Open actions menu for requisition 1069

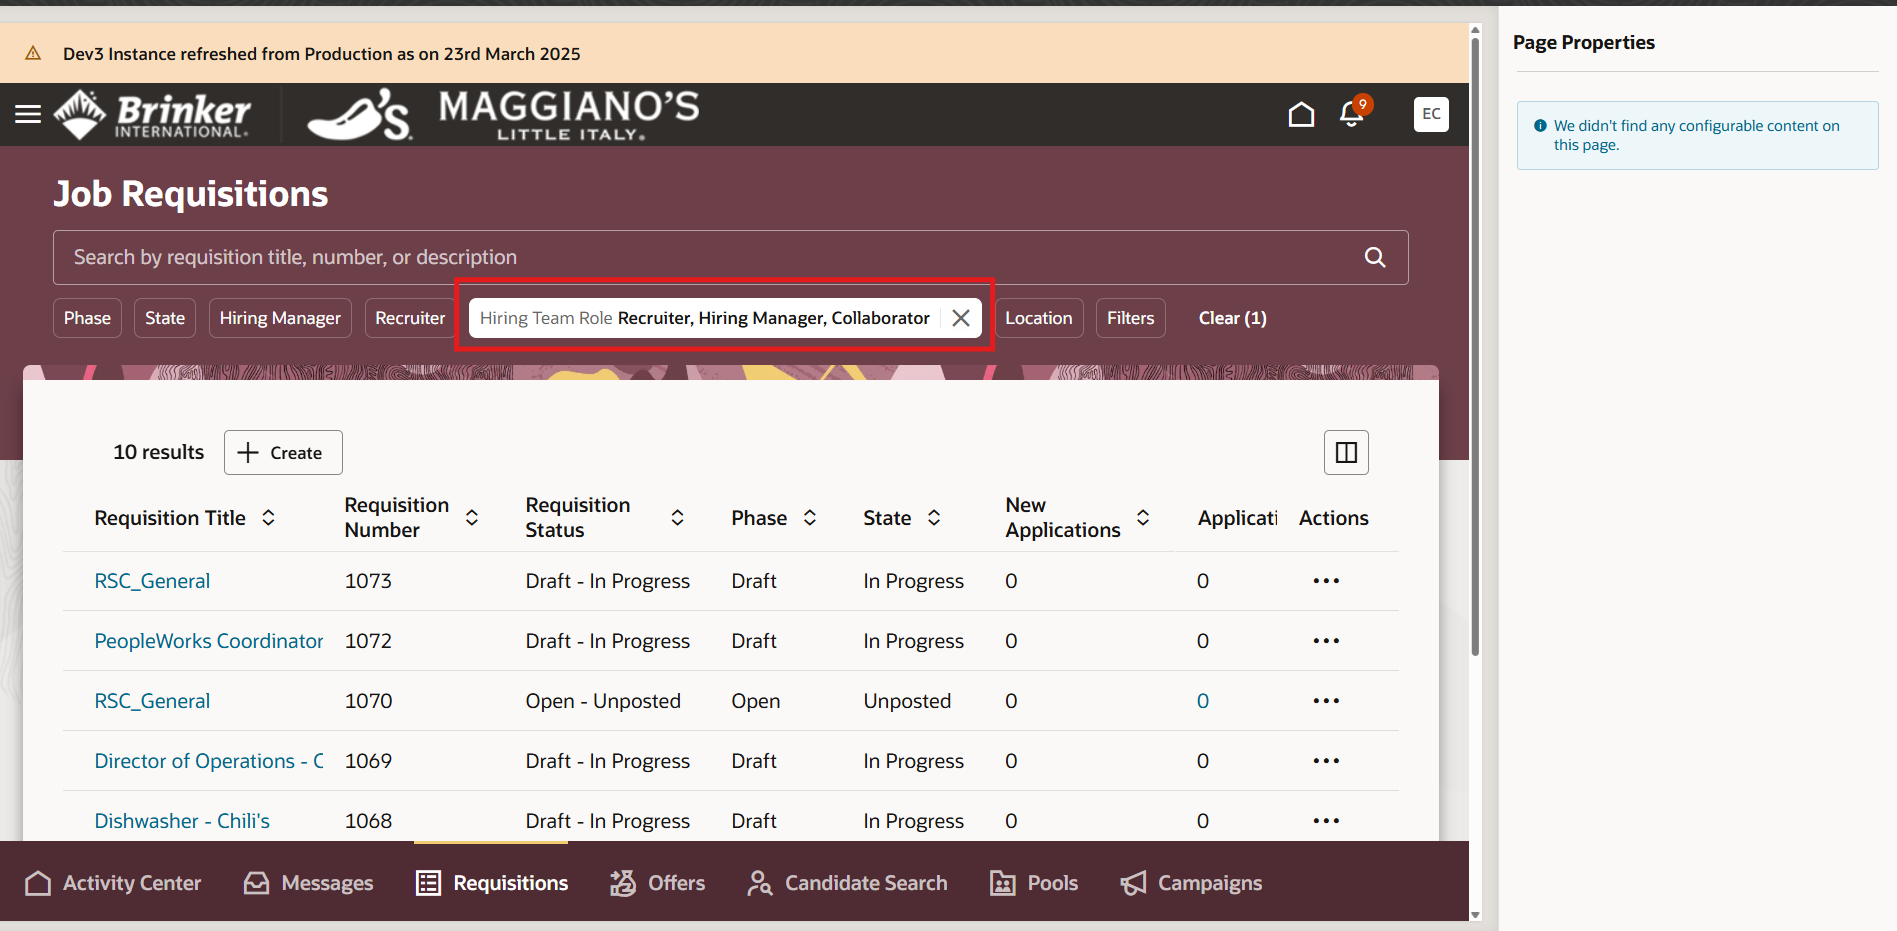(1326, 761)
